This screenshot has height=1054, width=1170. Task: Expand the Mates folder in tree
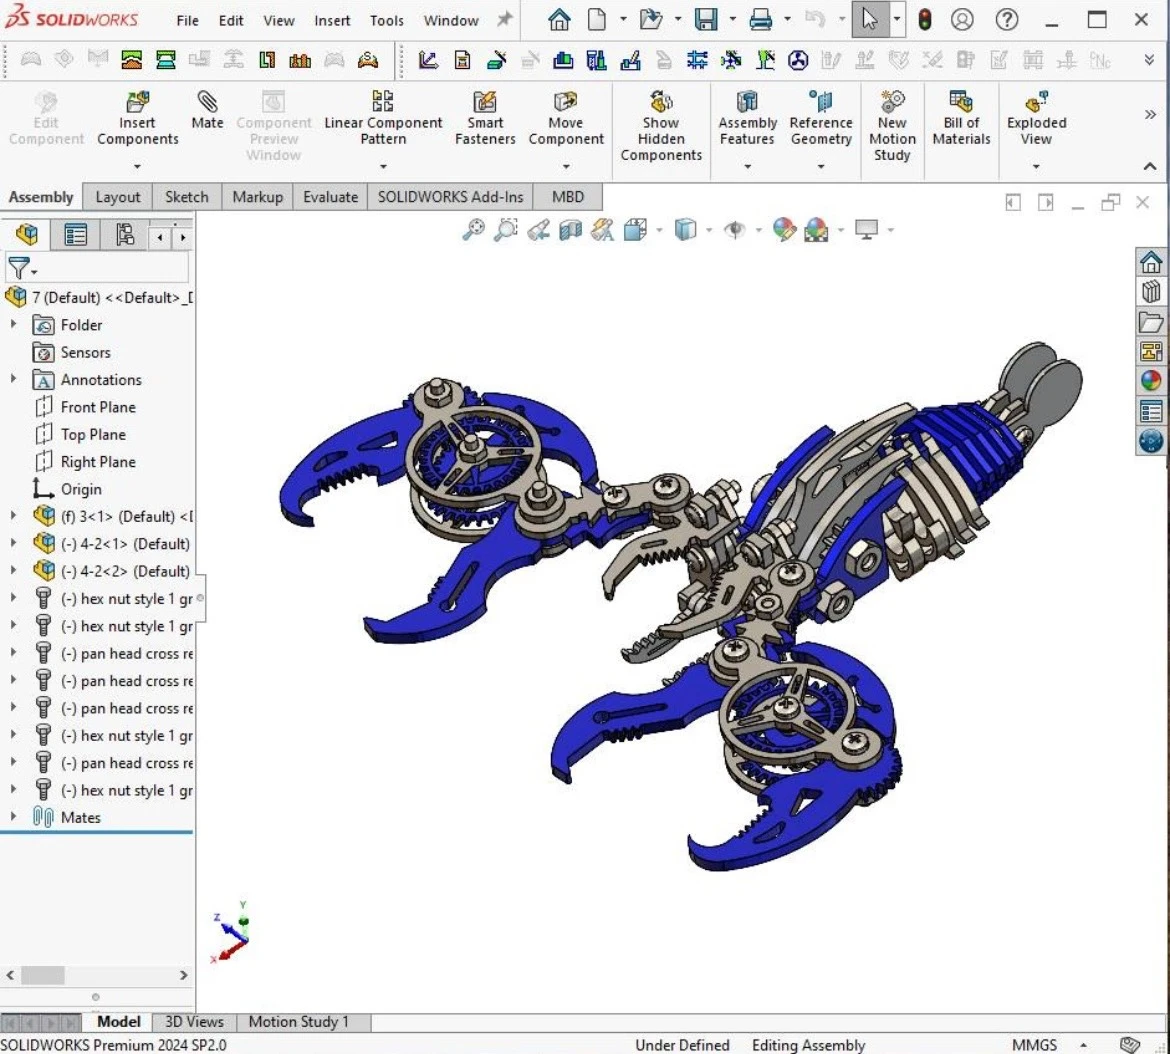13,817
